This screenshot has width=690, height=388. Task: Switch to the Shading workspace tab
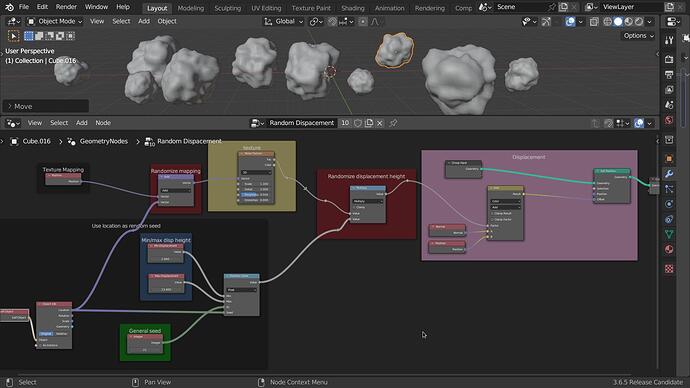[353, 8]
